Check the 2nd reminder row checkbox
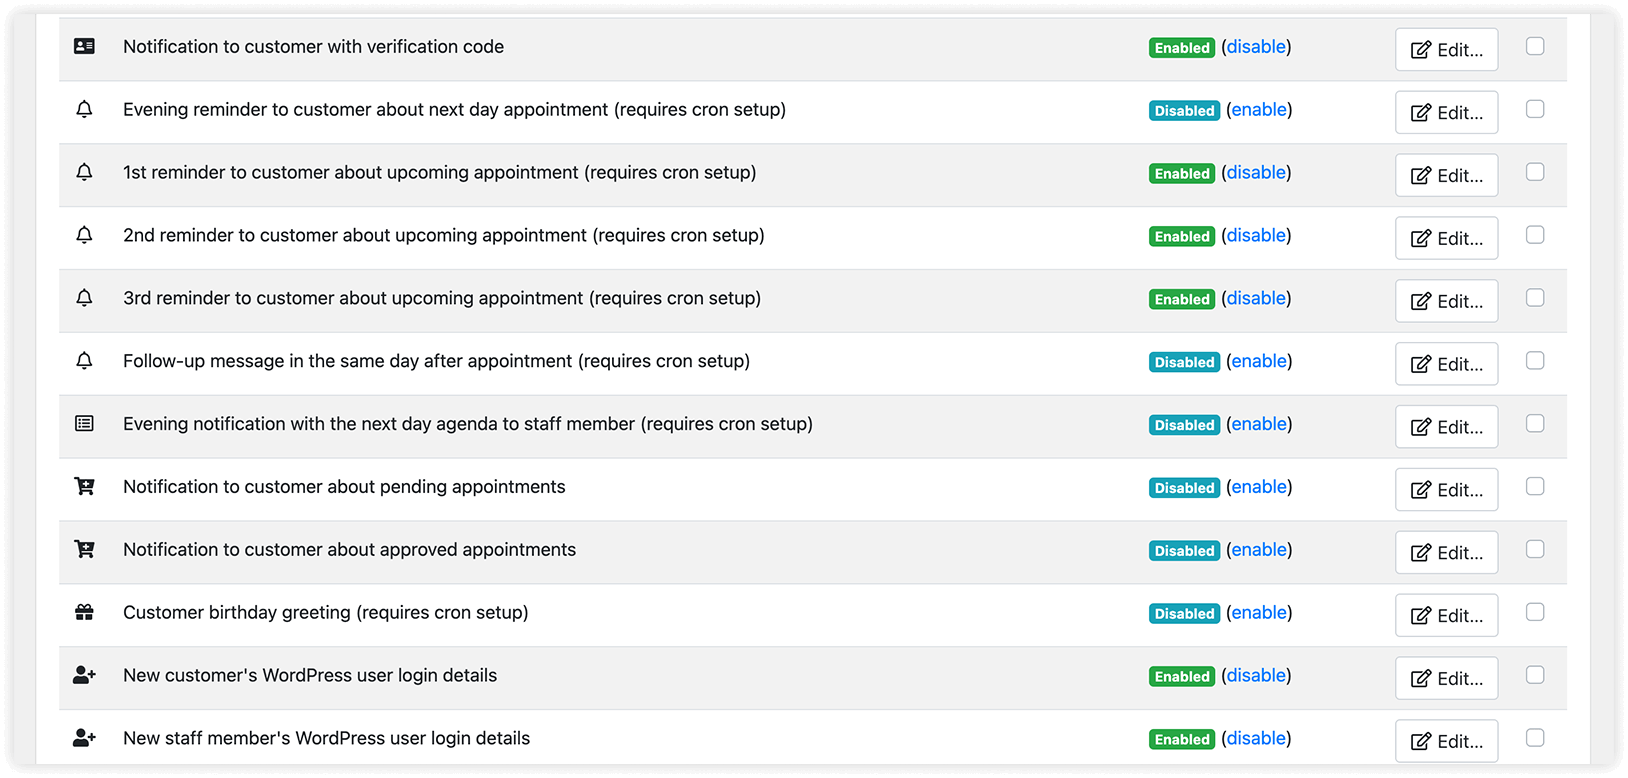Image resolution: width=1628 pixels, height=778 pixels. pyautogui.click(x=1535, y=235)
